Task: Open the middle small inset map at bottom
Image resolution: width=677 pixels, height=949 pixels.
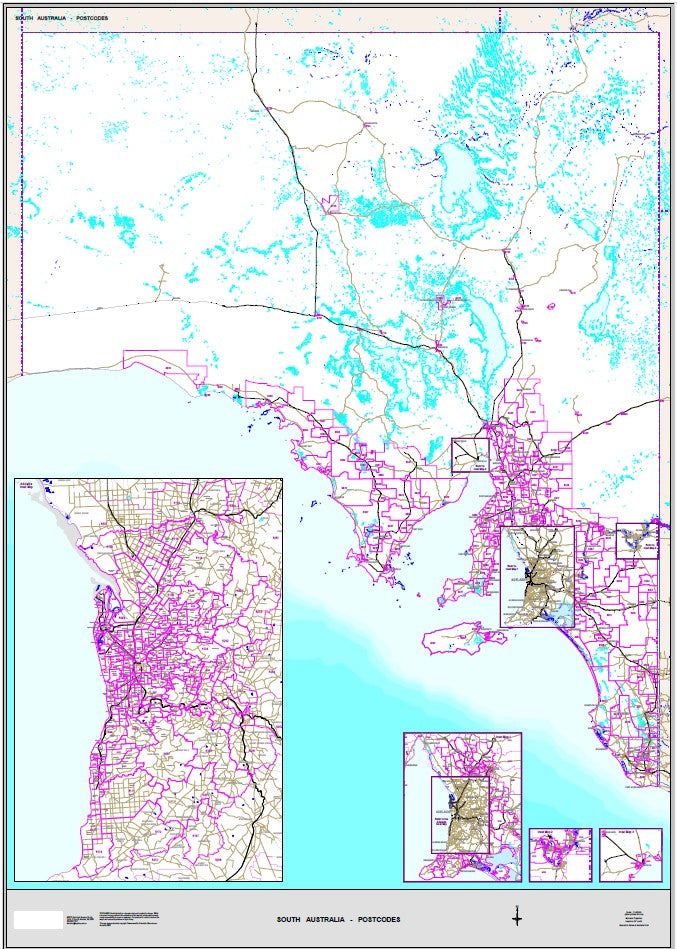Action: [560, 854]
